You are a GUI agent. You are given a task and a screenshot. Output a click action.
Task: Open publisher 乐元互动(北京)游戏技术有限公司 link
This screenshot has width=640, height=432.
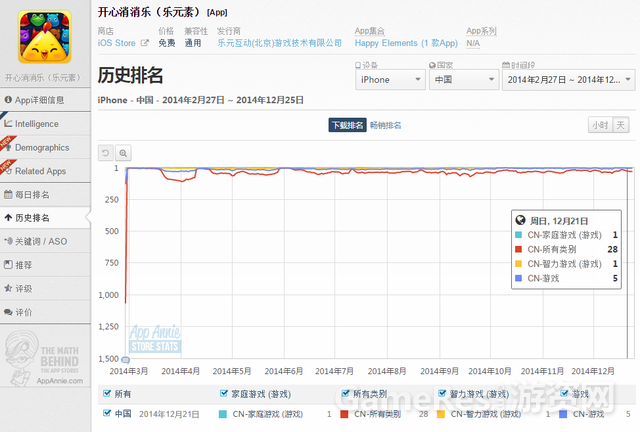(x=279, y=43)
